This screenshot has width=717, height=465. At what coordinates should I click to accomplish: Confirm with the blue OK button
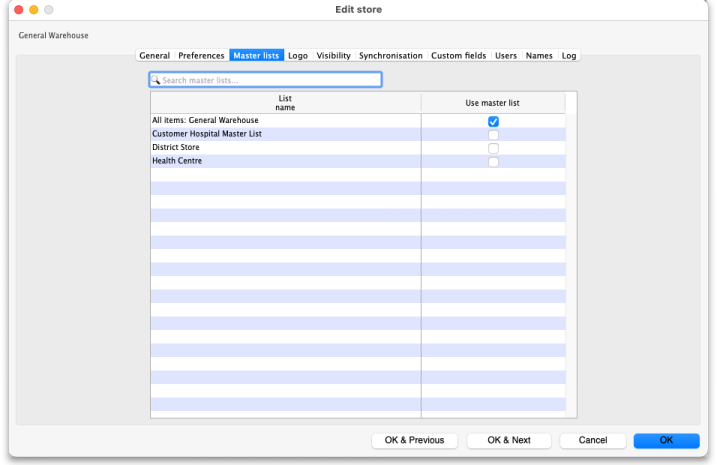coord(666,440)
